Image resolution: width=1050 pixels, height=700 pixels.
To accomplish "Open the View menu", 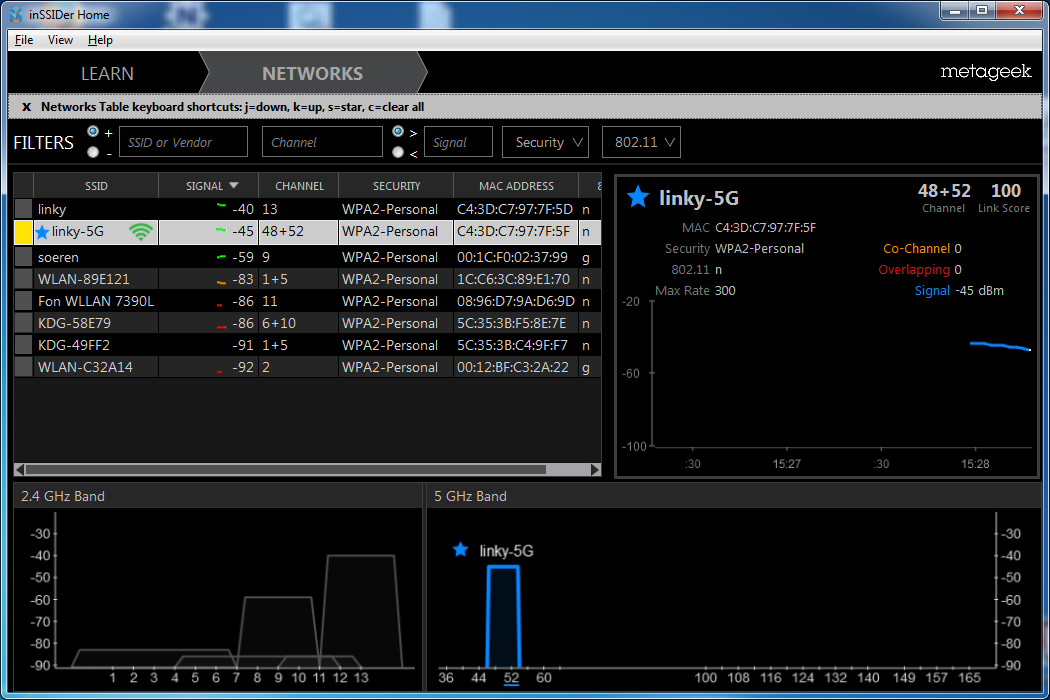I will click(60, 40).
